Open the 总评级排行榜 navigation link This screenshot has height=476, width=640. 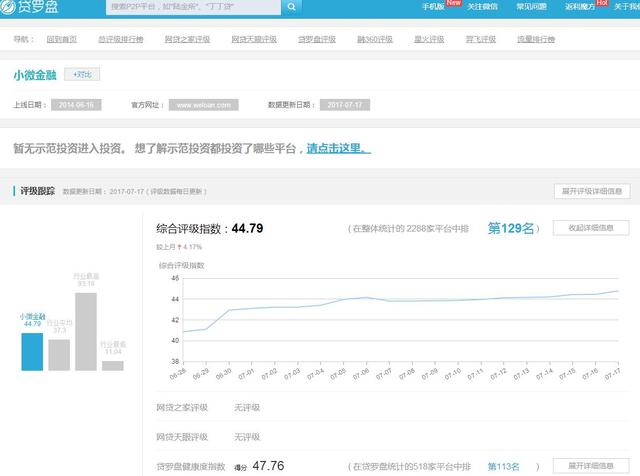(121, 39)
